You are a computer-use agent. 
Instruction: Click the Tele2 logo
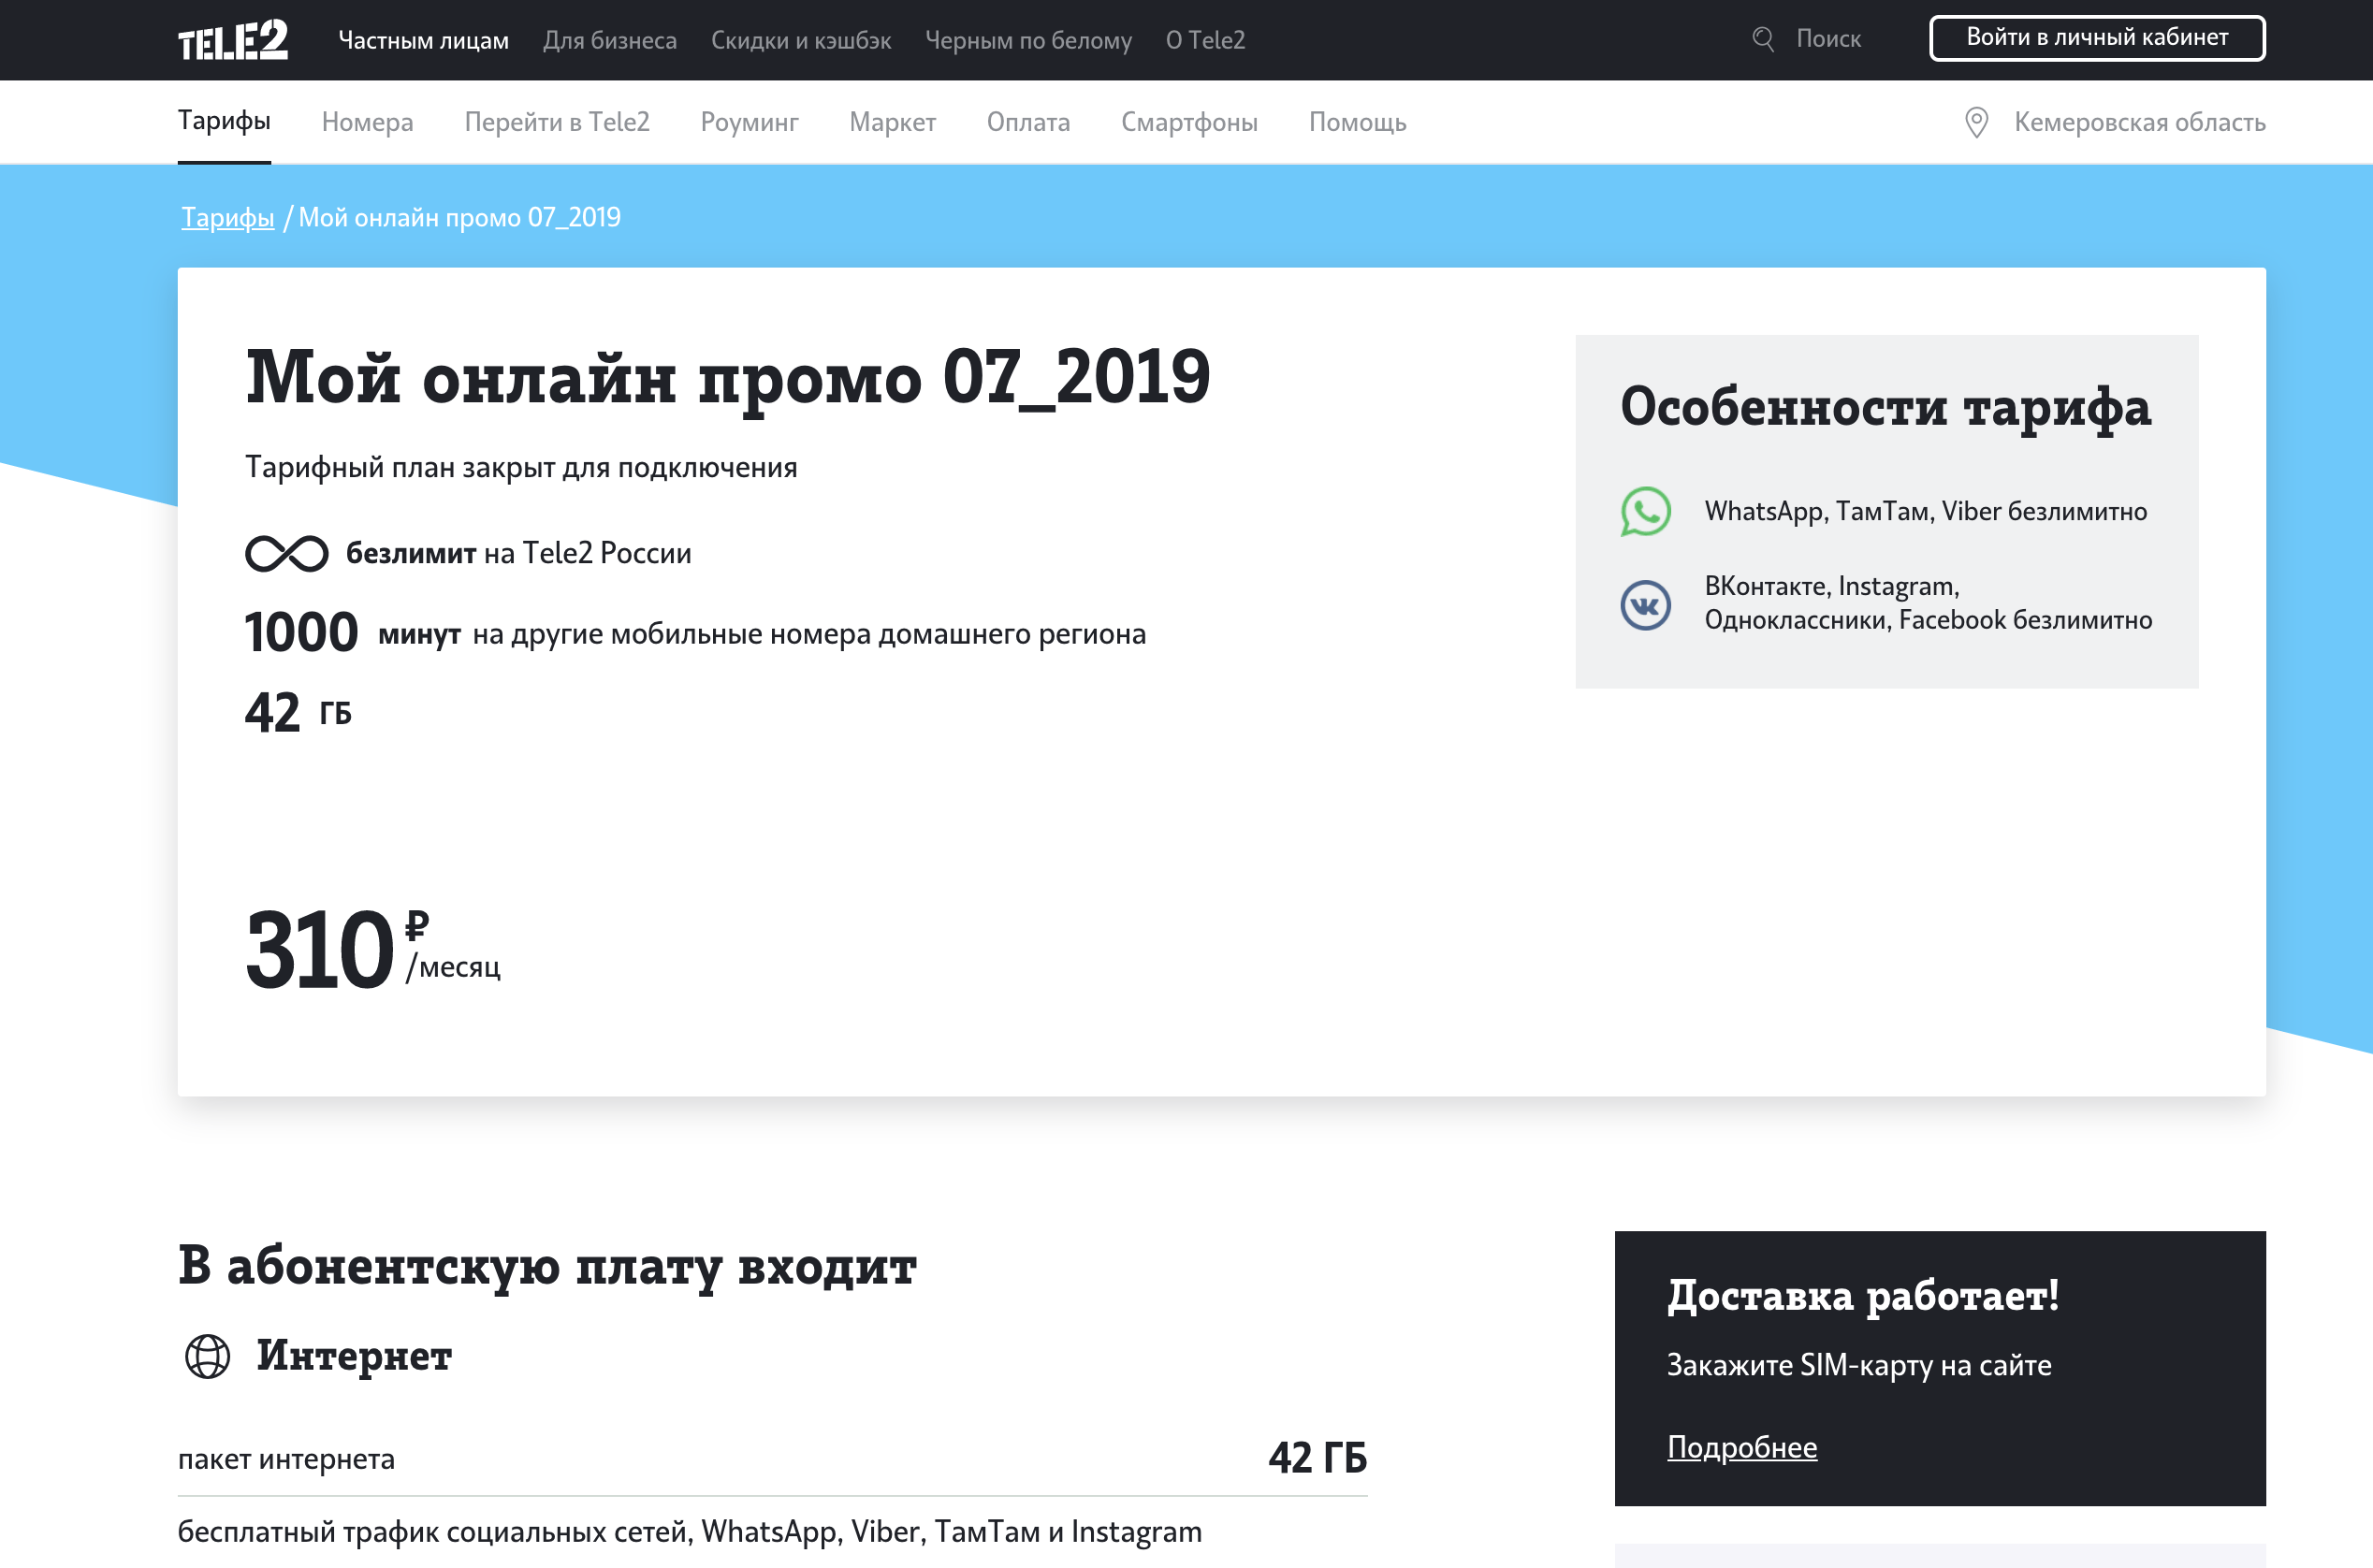click(233, 40)
